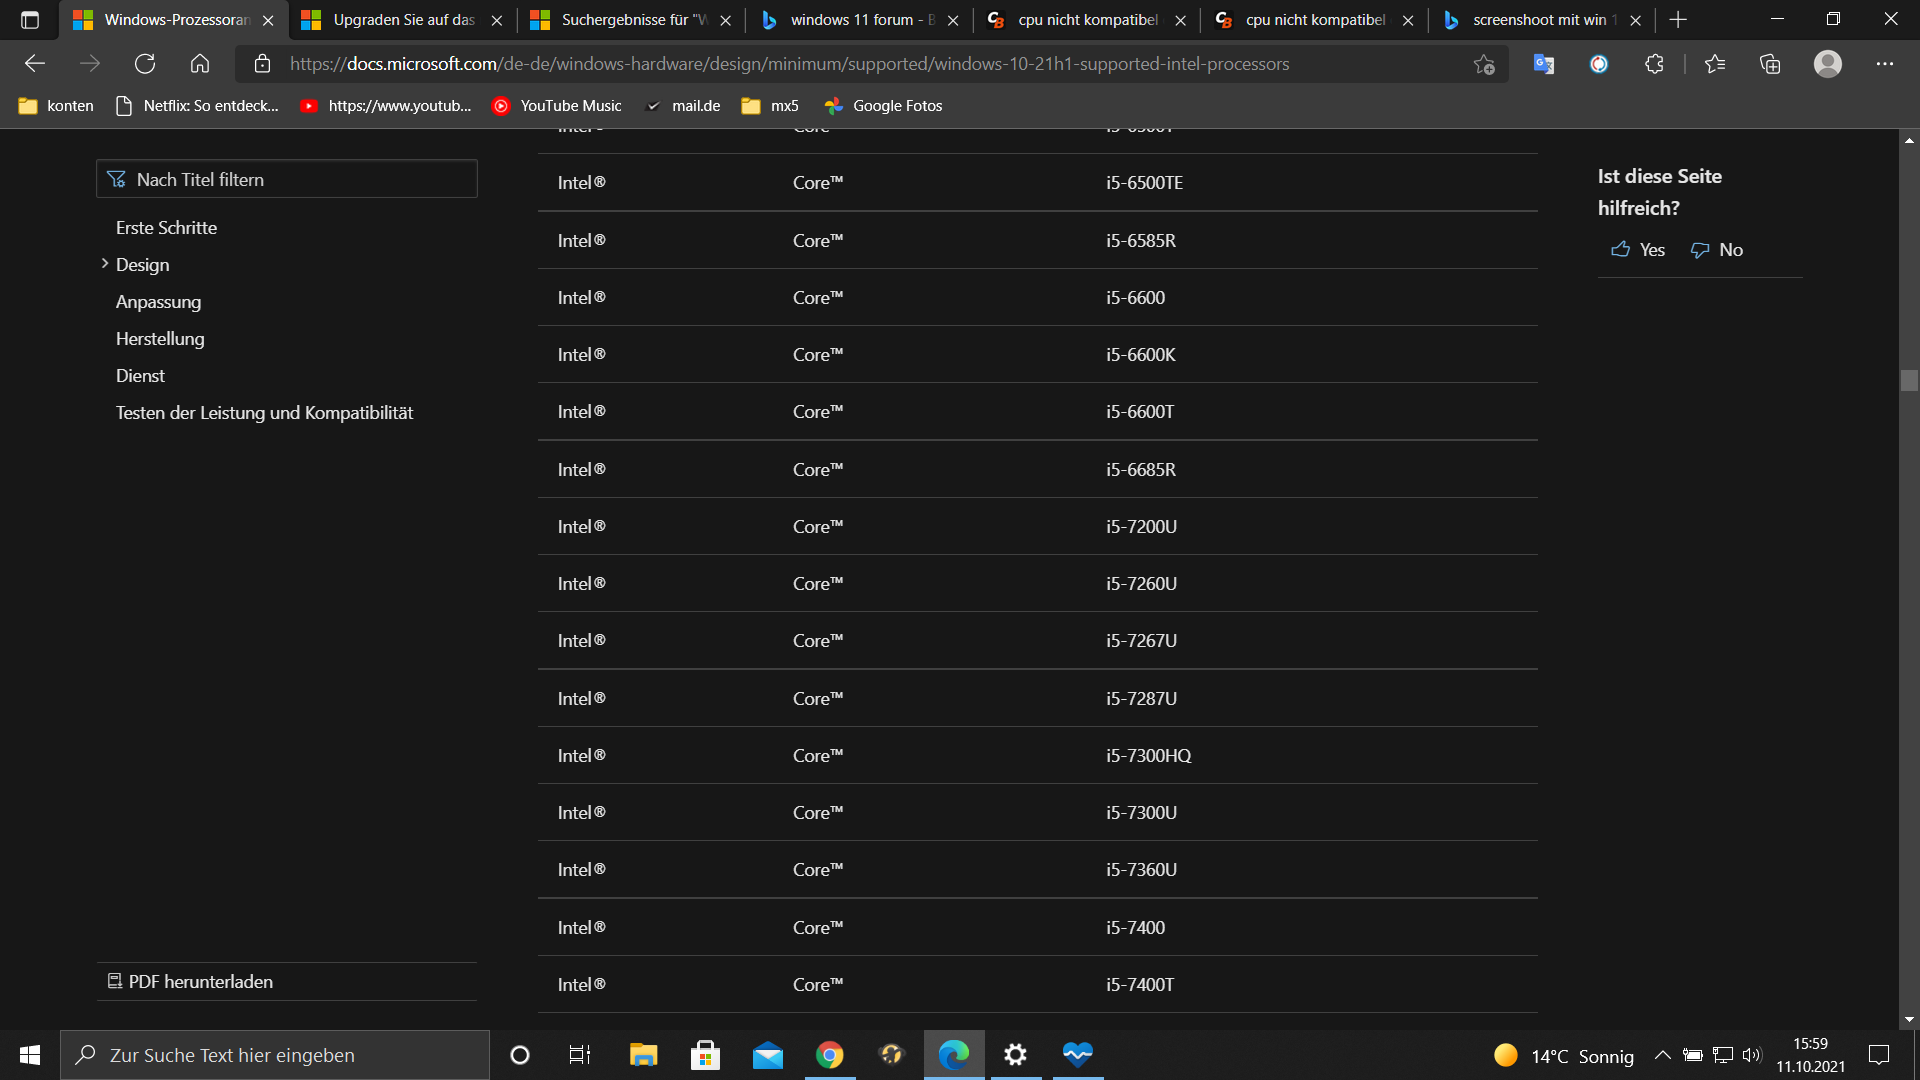Open the Collections panel
Image resolution: width=1920 pixels, height=1080 pixels.
(1770, 64)
